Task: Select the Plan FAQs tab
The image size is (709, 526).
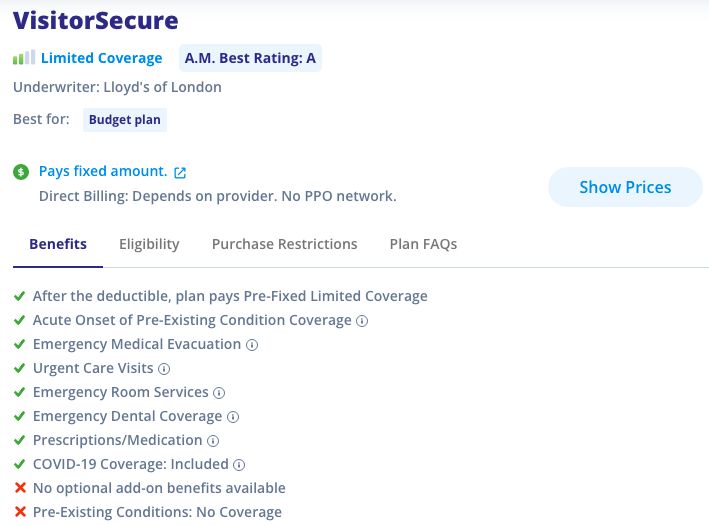Action: click(x=423, y=244)
